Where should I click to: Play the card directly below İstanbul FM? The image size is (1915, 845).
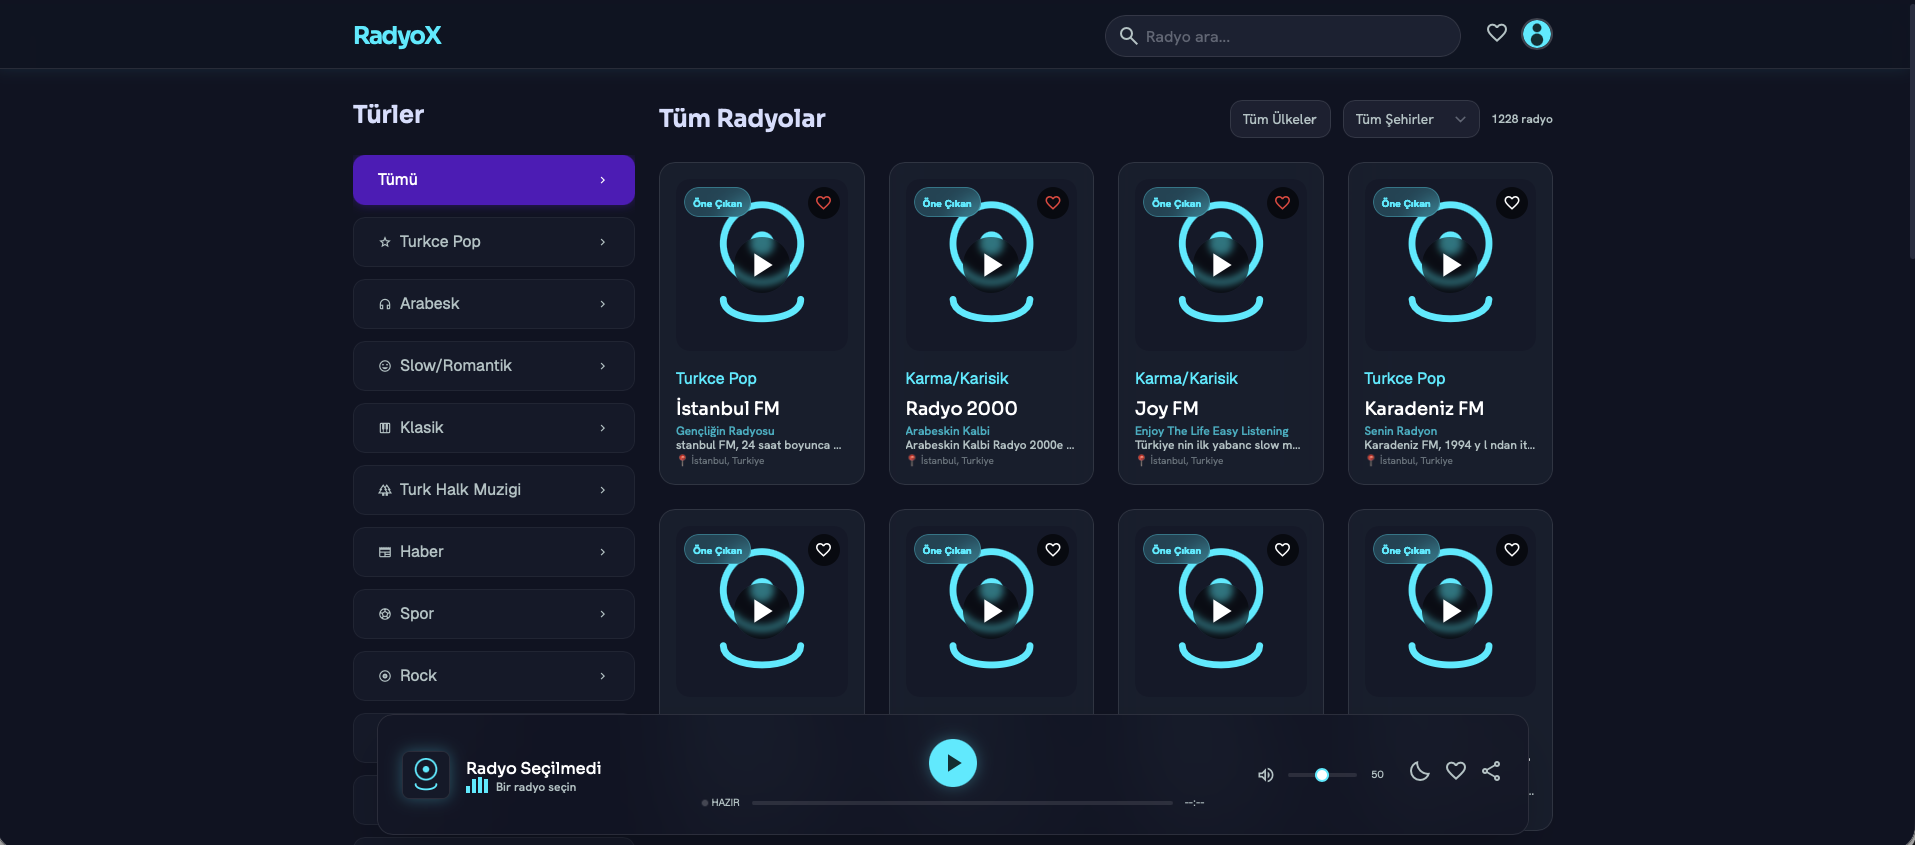(762, 611)
